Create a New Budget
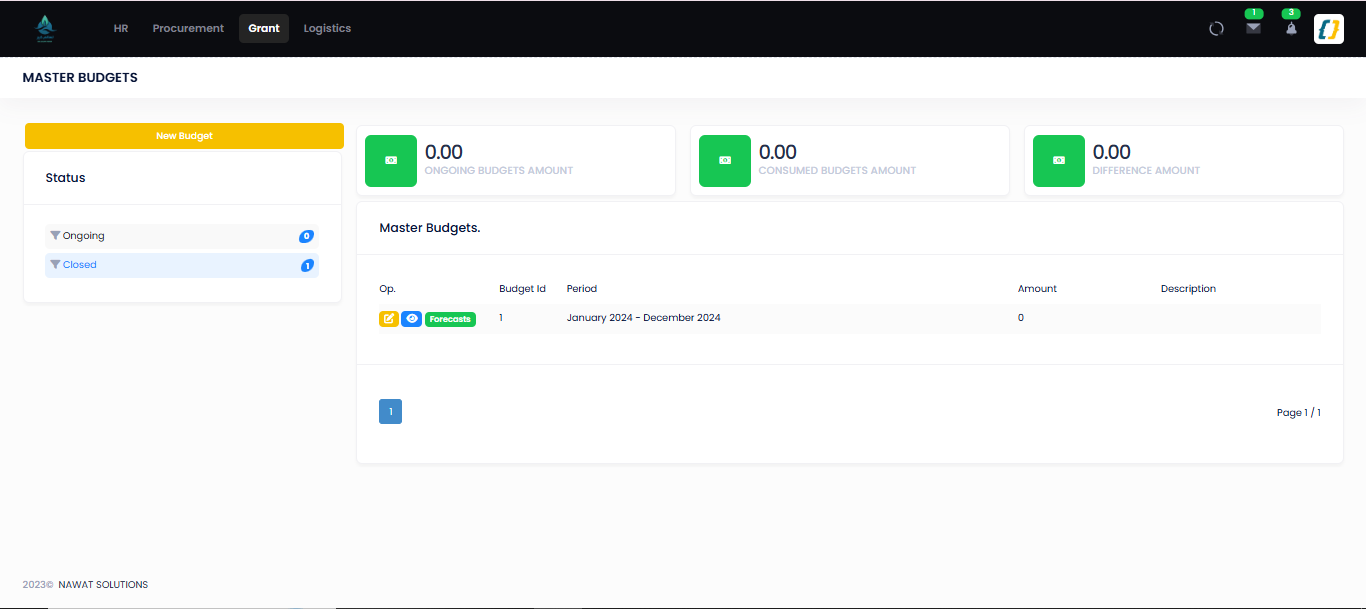This screenshot has height=609, width=1366. (184, 136)
